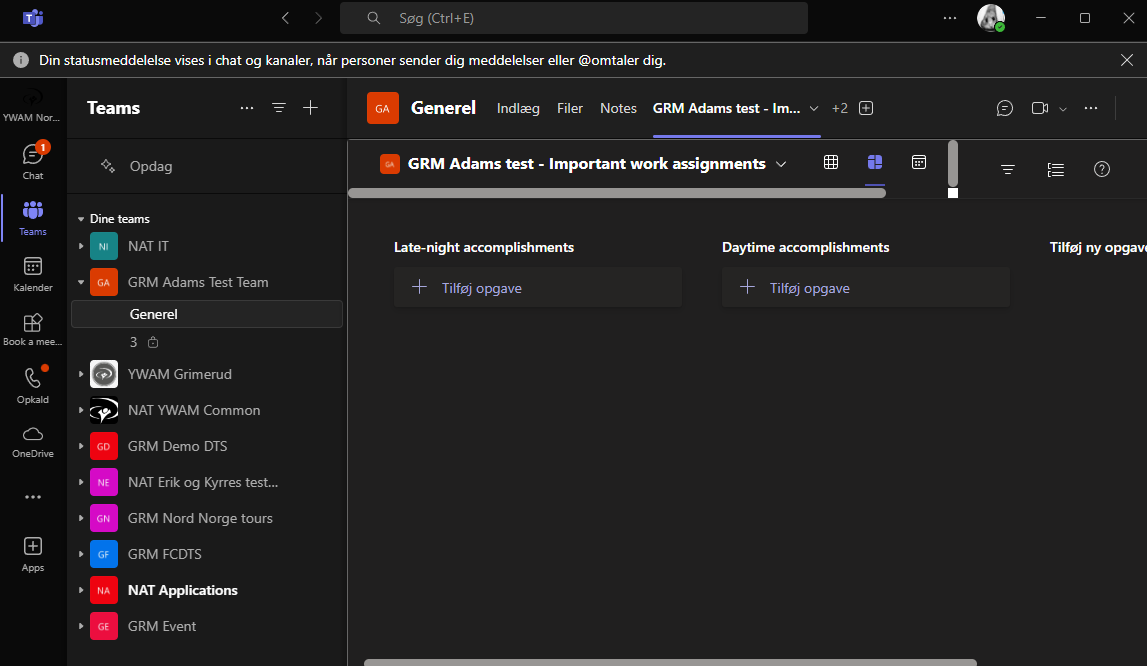The image size is (1147, 666).
Task: Open the Chat section in the sidebar
Action: pyautogui.click(x=33, y=161)
